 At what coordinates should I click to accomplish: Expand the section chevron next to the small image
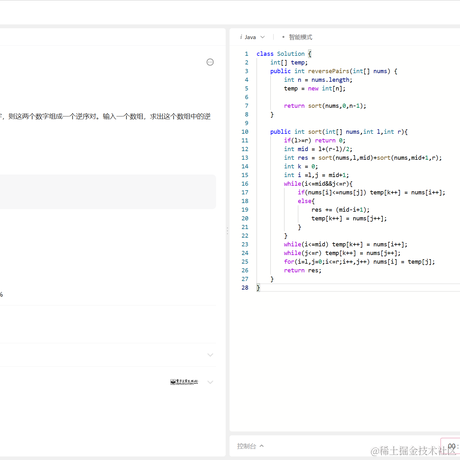pos(210,382)
